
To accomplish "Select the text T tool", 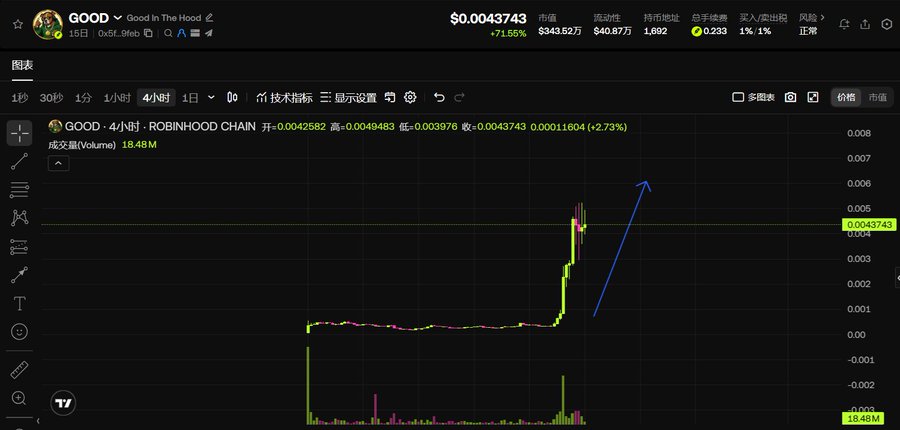I will tap(20, 303).
